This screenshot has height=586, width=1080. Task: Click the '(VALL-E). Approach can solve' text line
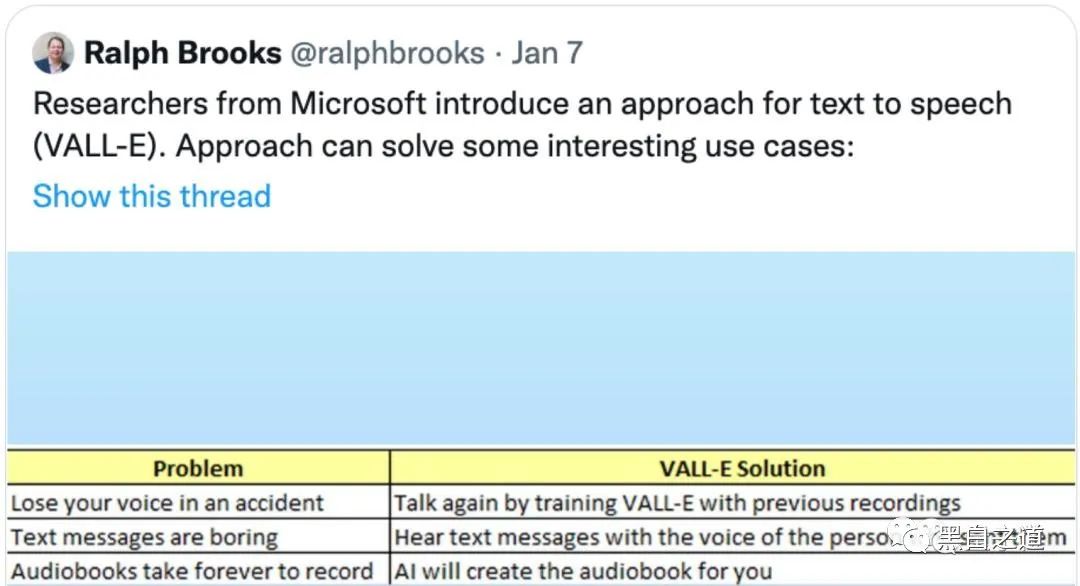click(444, 147)
